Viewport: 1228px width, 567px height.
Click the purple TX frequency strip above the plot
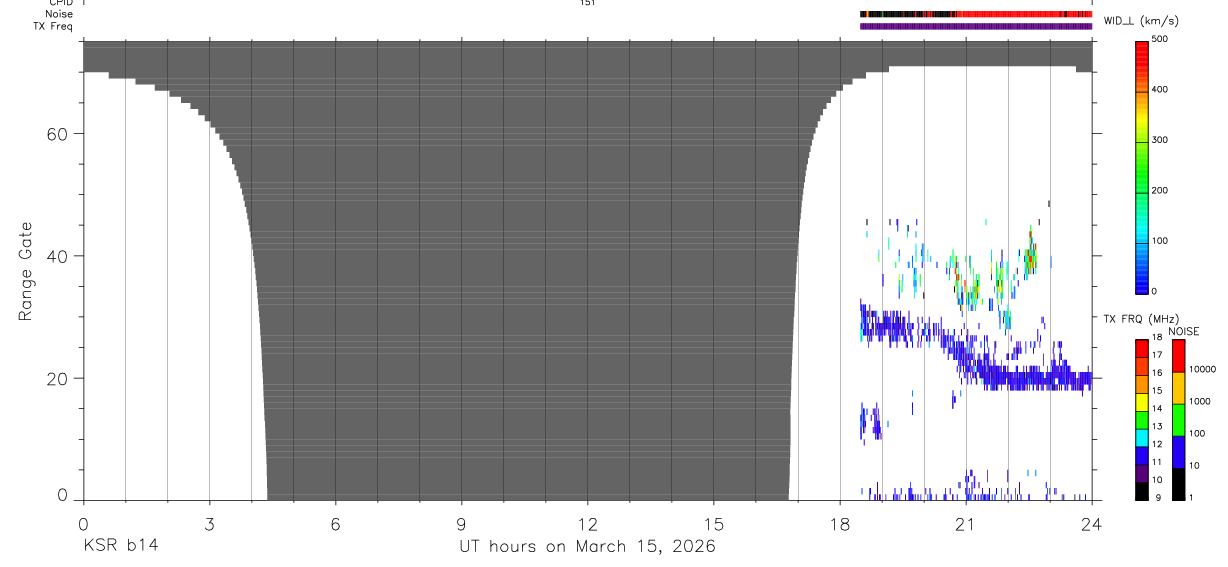[x=975, y=26]
